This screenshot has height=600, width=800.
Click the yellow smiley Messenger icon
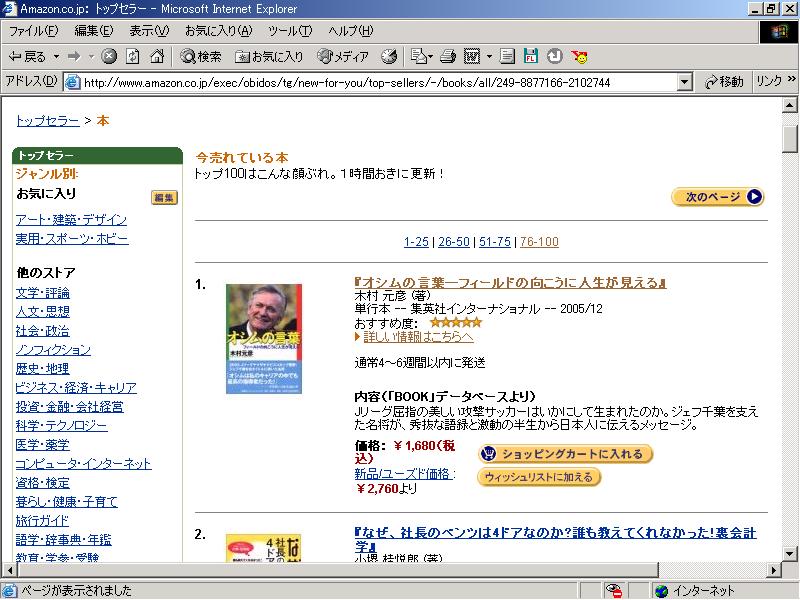coord(580,56)
